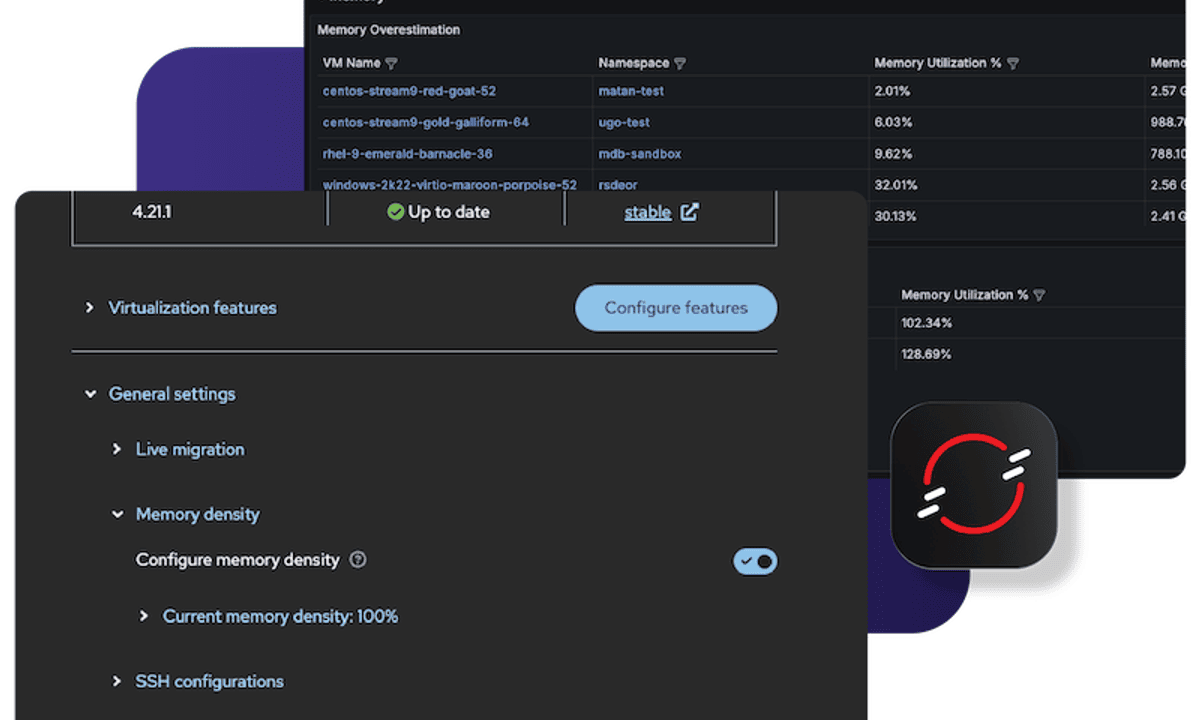
Task: Open VM centos-stream9-gold-galliform-64
Action: coord(426,122)
